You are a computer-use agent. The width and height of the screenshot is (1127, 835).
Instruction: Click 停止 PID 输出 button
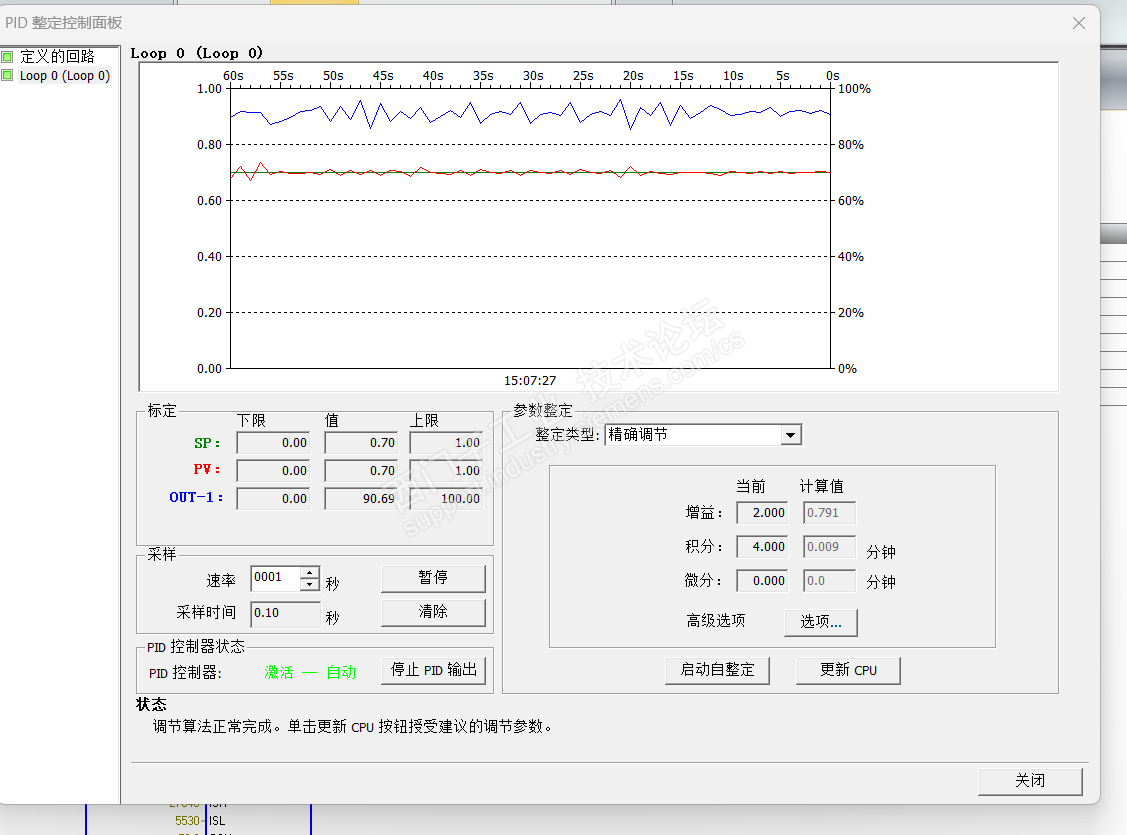[x=433, y=670]
